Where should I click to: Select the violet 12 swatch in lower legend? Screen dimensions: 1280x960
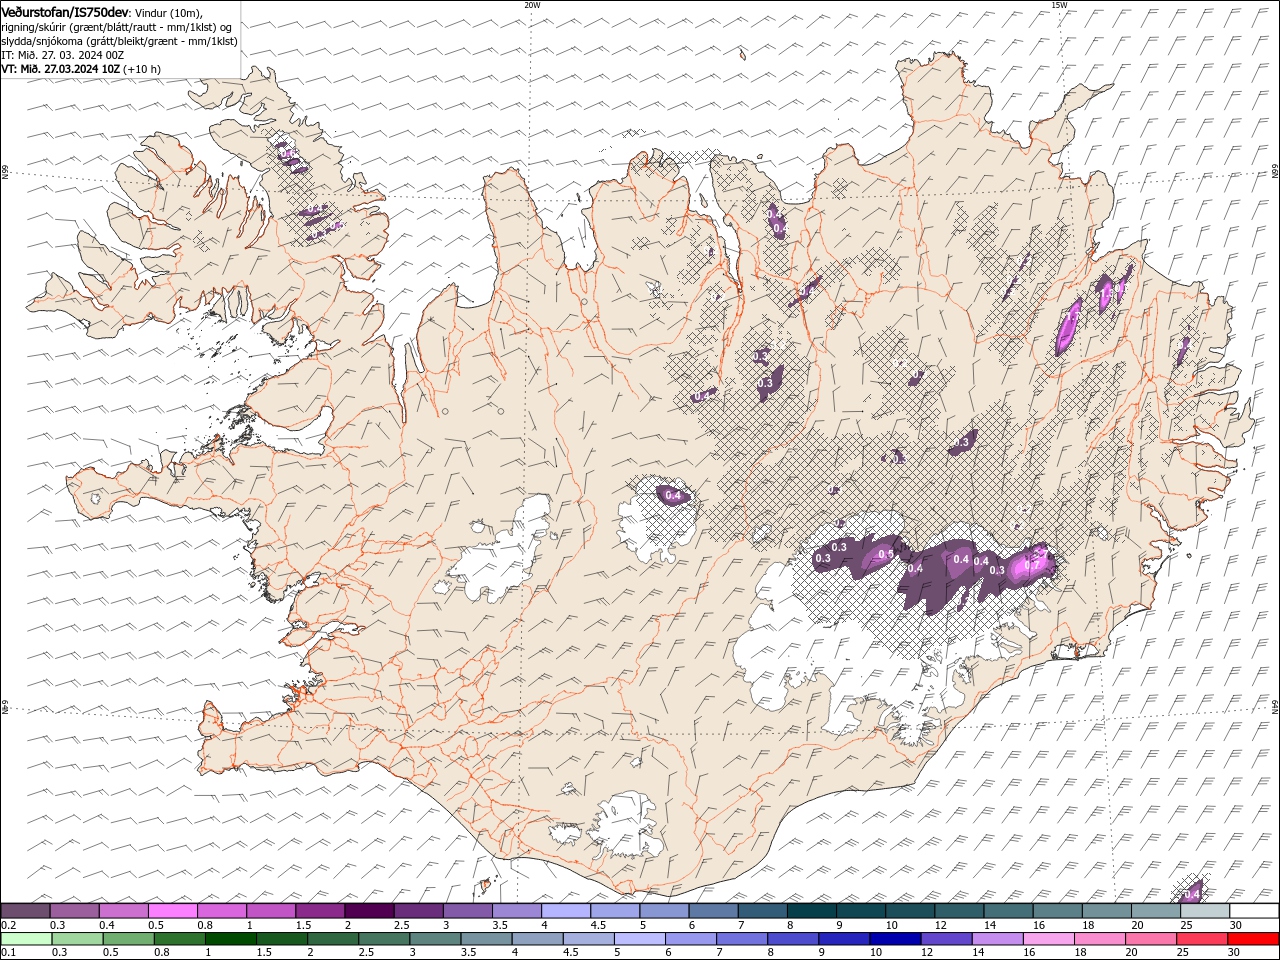coord(945,939)
